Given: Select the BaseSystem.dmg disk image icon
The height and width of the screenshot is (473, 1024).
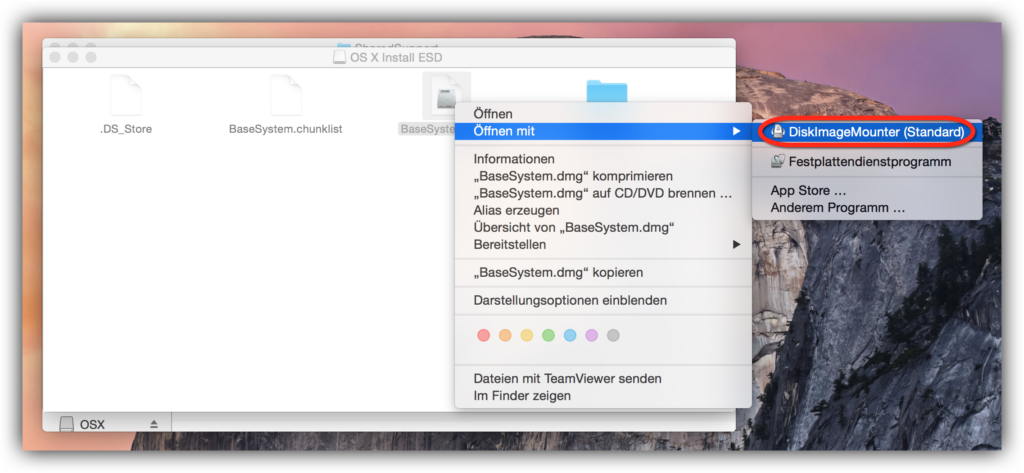Looking at the screenshot, I should point(447,97).
